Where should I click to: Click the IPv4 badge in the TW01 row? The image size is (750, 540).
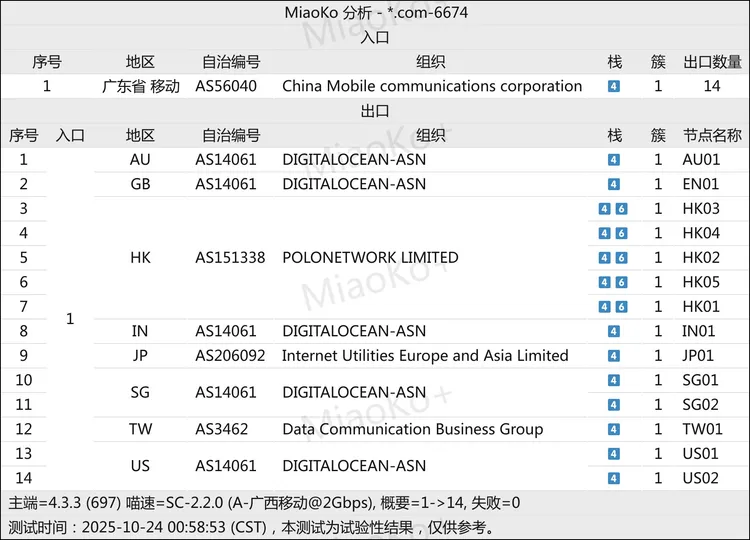[614, 429]
